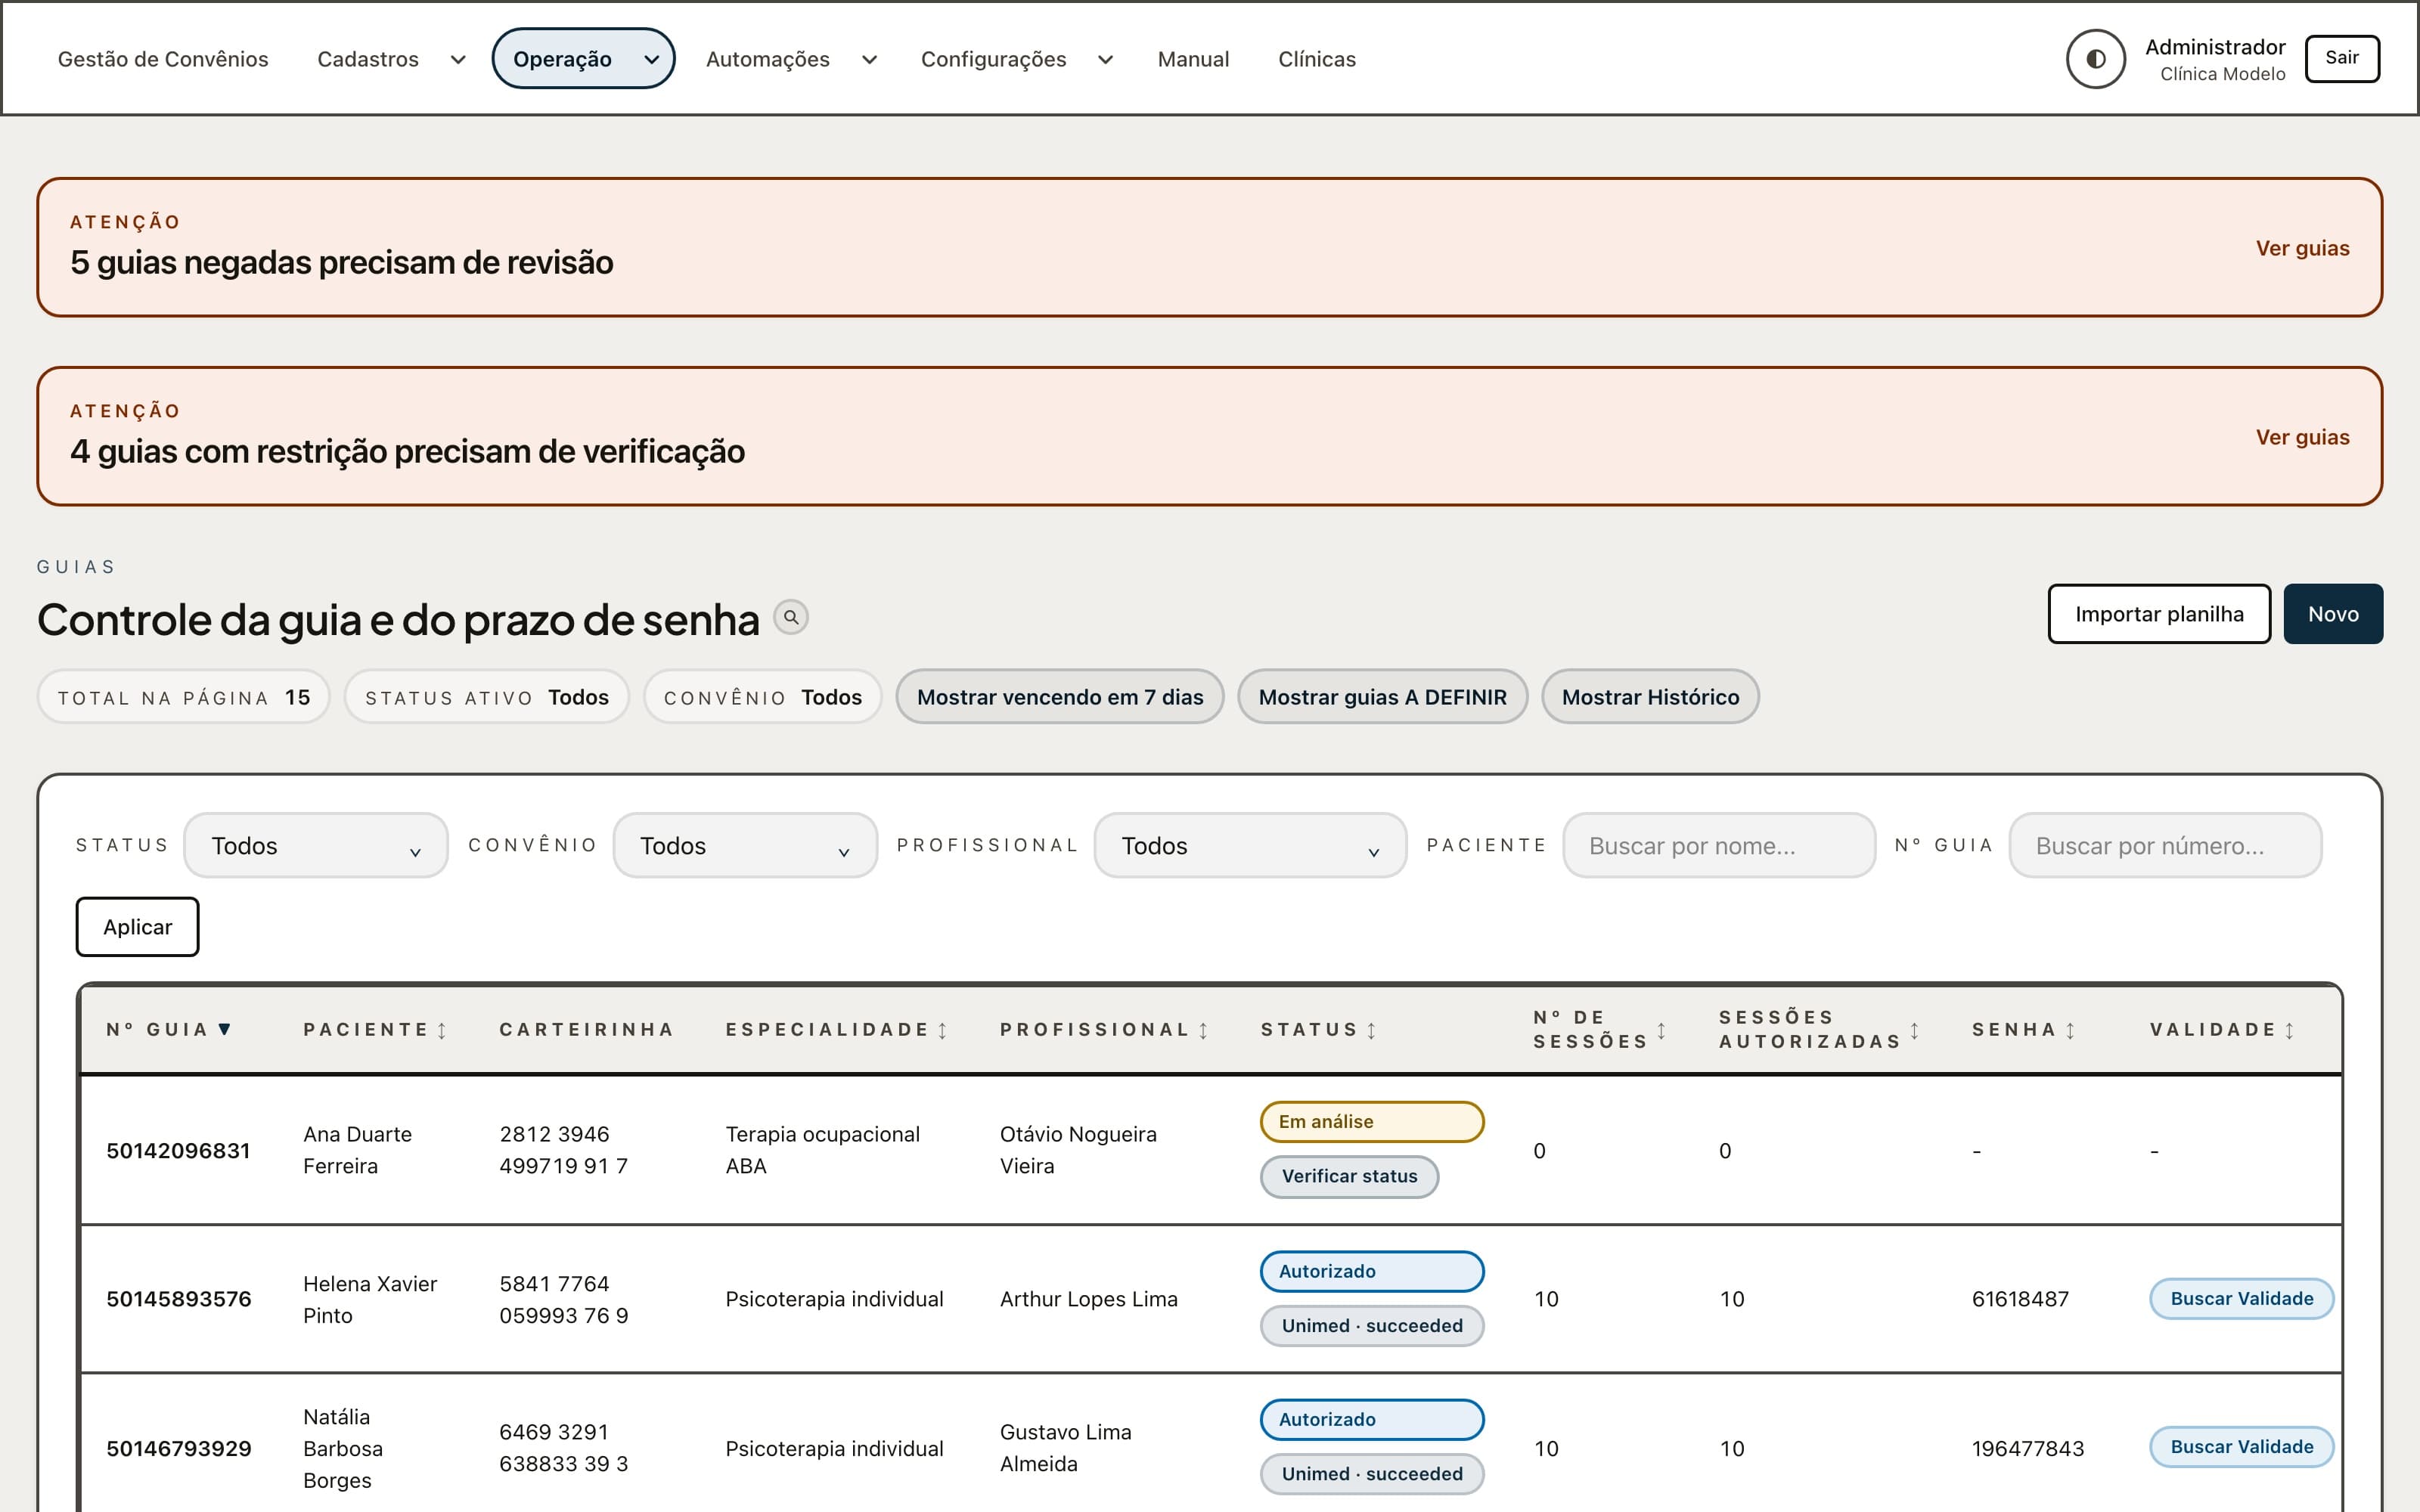This screenshot has width=2420, height=1512.
Task: Toggle Mostrar guias A DEFINIR filter
Action: coord(1382,697)
